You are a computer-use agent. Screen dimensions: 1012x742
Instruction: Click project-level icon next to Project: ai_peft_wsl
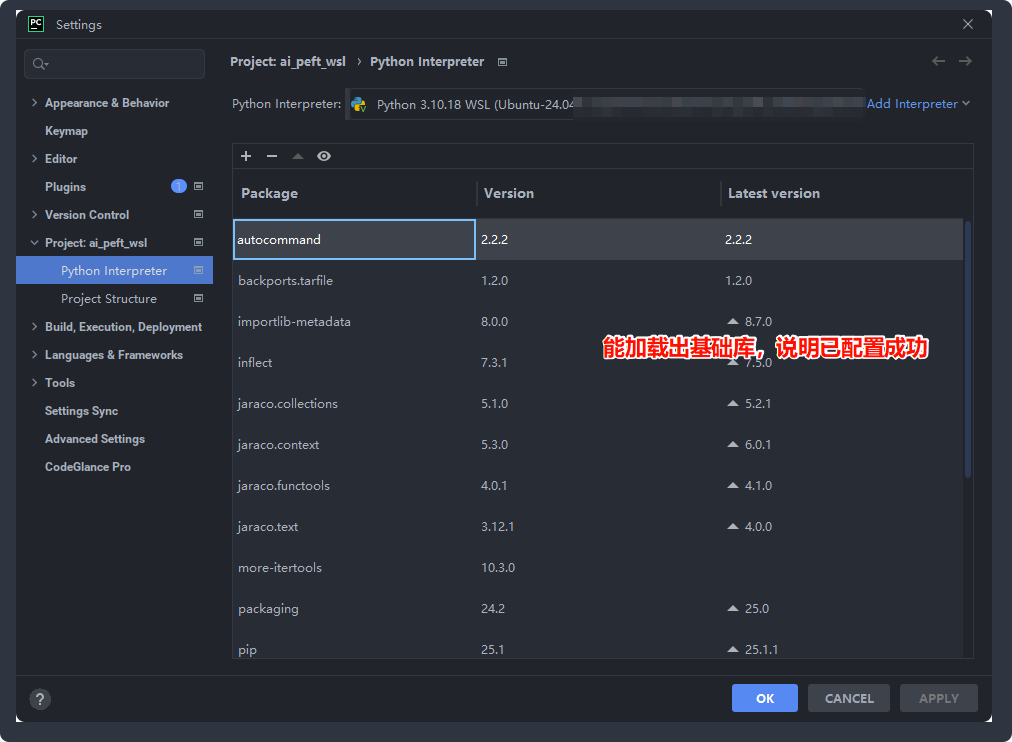[199, 243]
